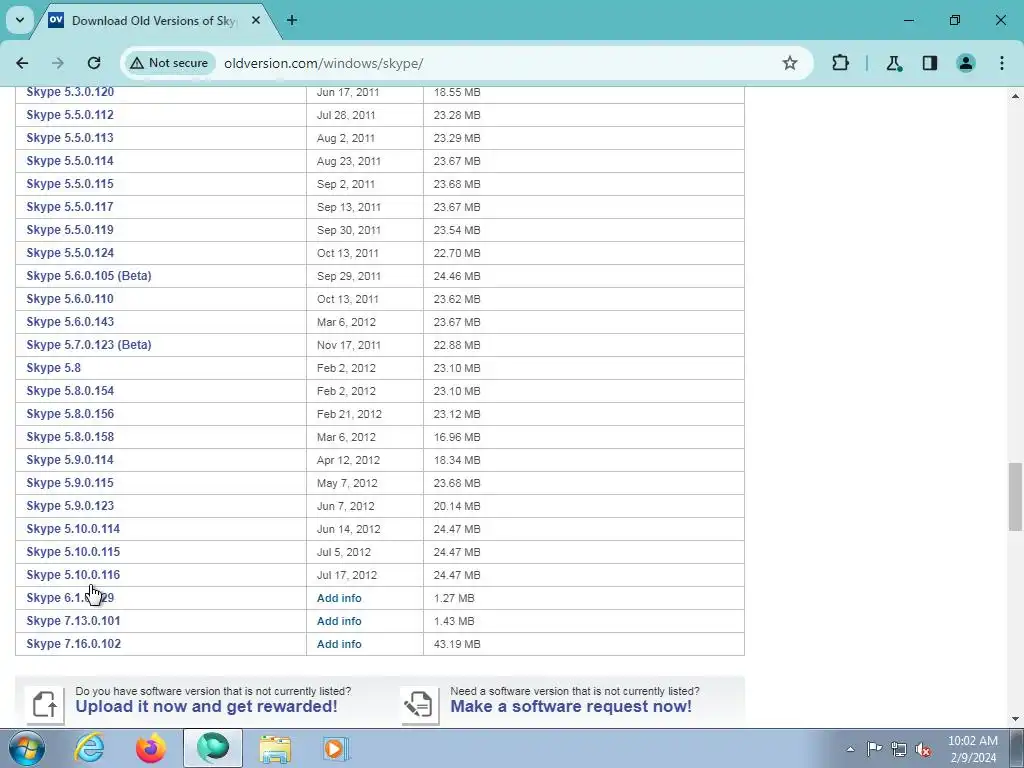Click the scrollbar down arrow
The width and height of the screenshot is (1024, 768).
coord(1015,719)
